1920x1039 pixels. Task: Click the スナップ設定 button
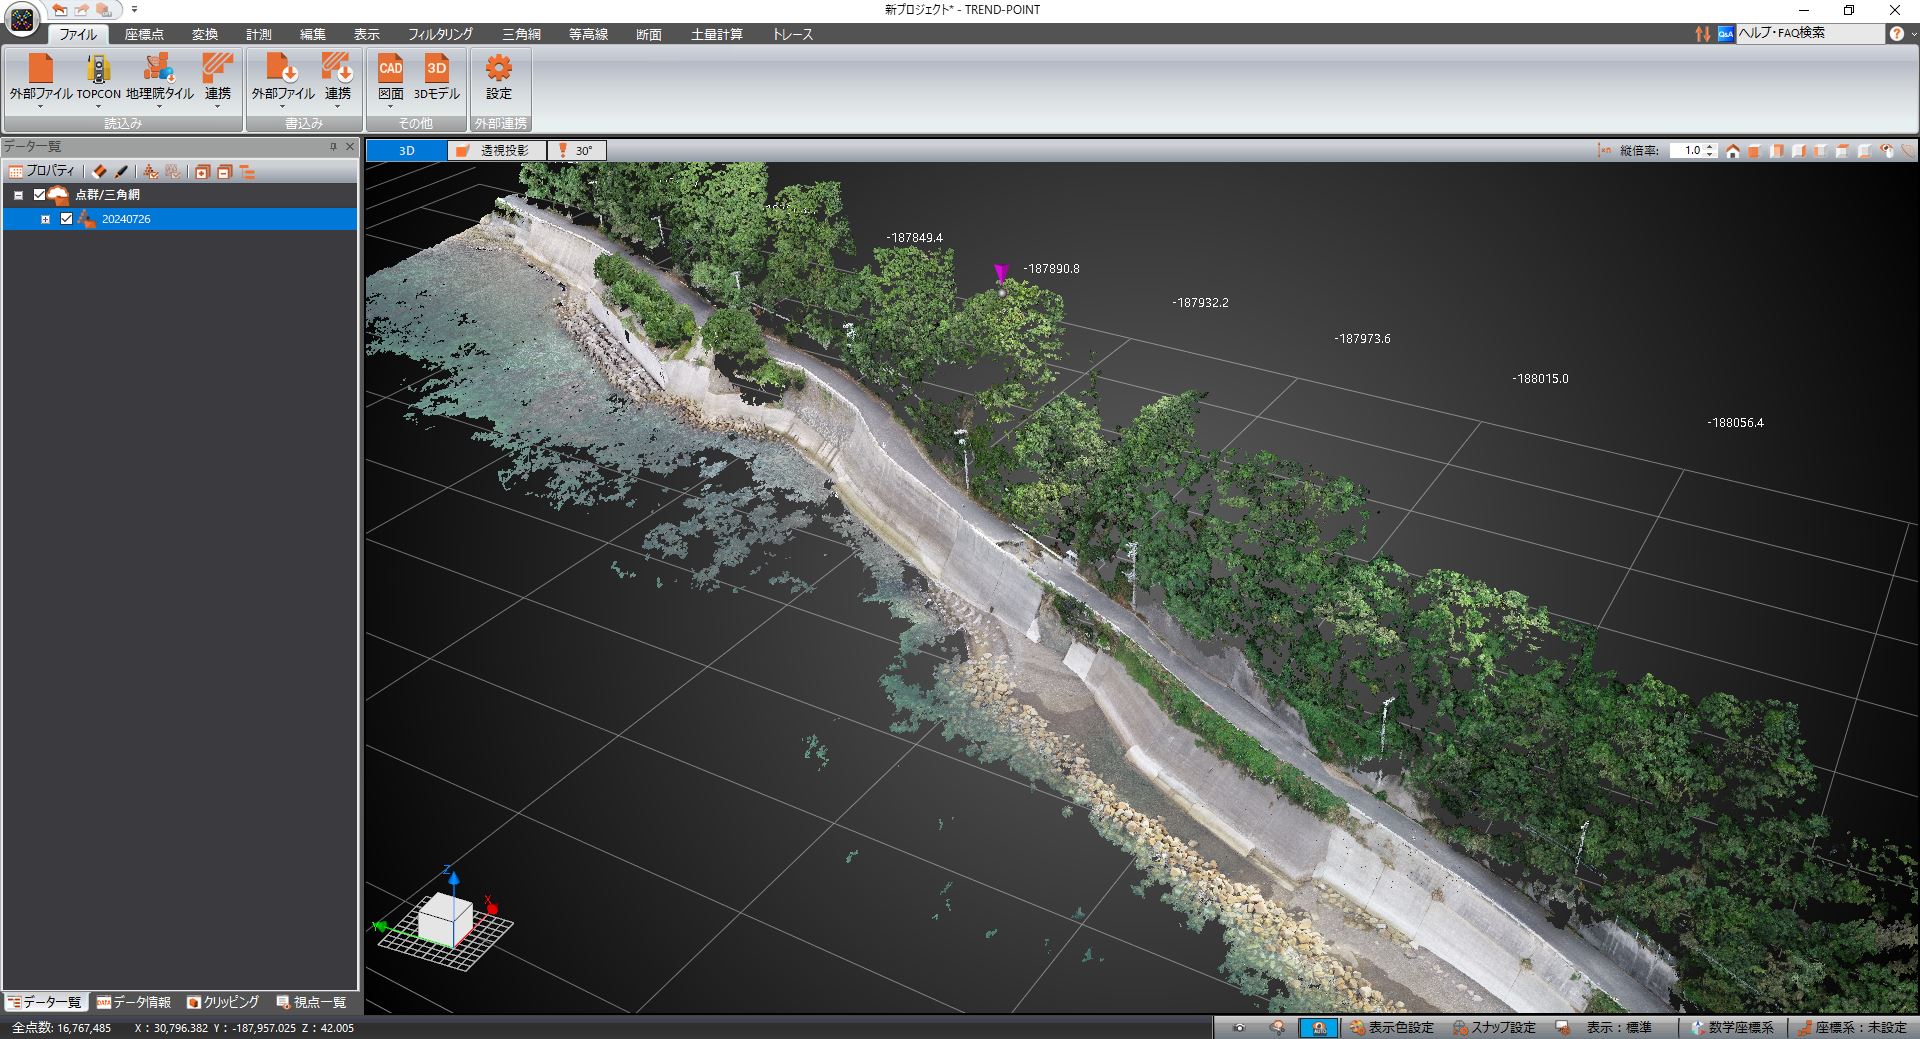point(1494,1028)
